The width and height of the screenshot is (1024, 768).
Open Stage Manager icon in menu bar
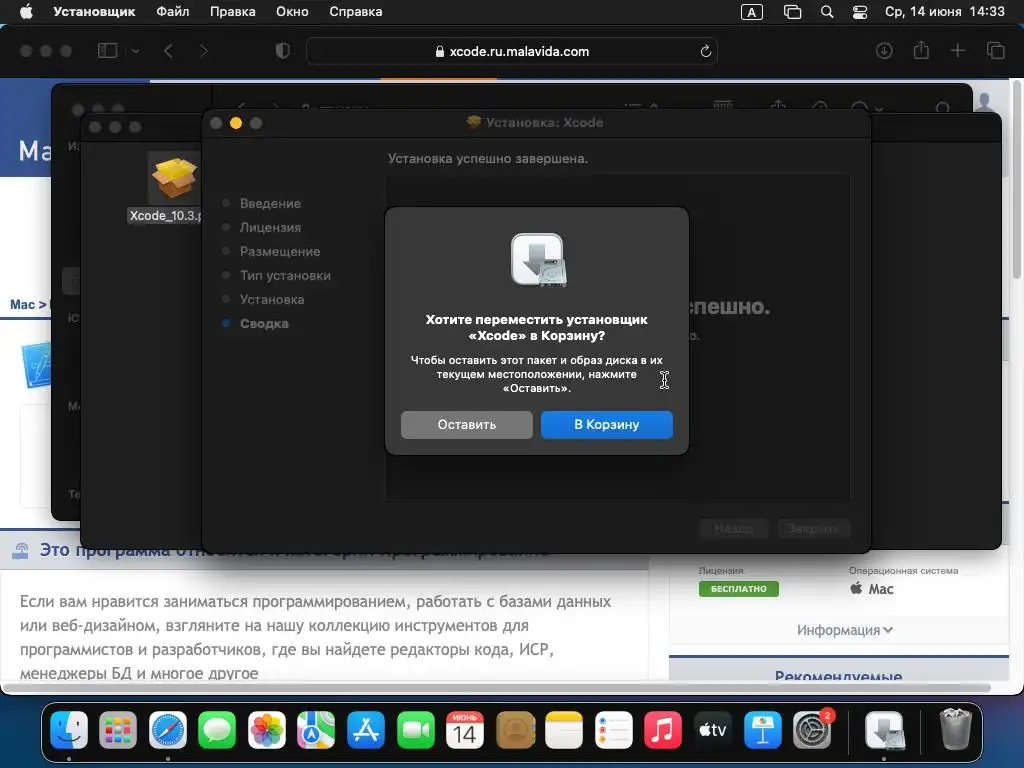coord(792,12)
